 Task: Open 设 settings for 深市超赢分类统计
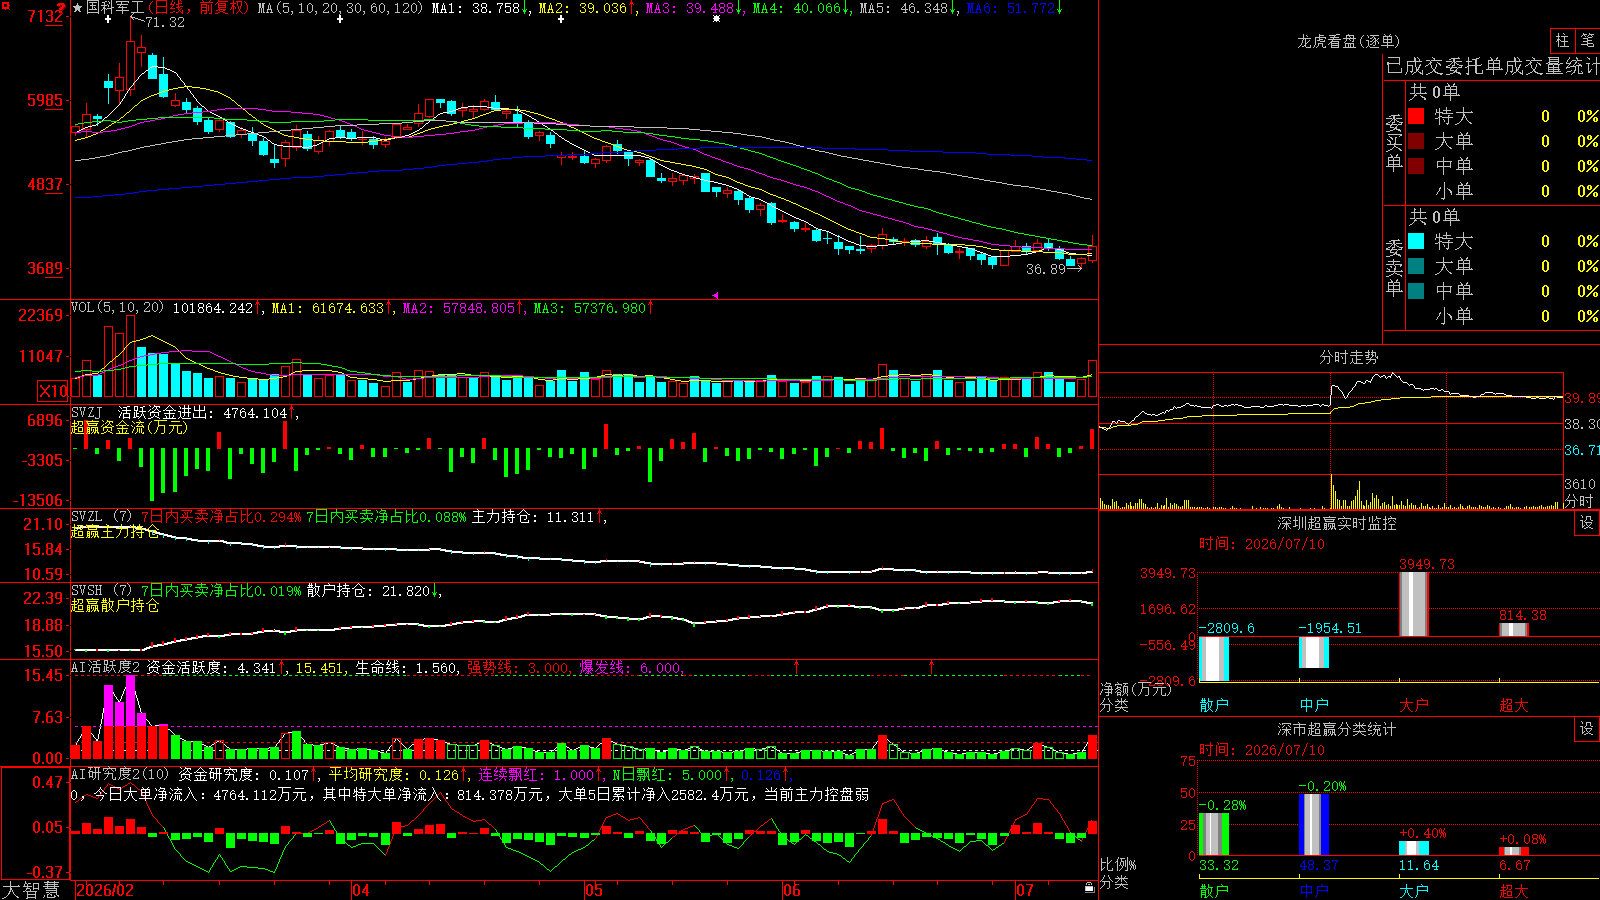tap(1587, 729)
